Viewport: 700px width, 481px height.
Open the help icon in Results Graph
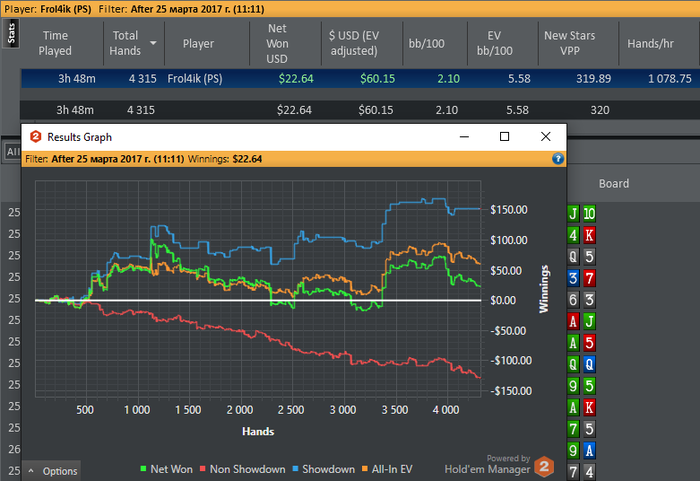[x=558, y=159]
